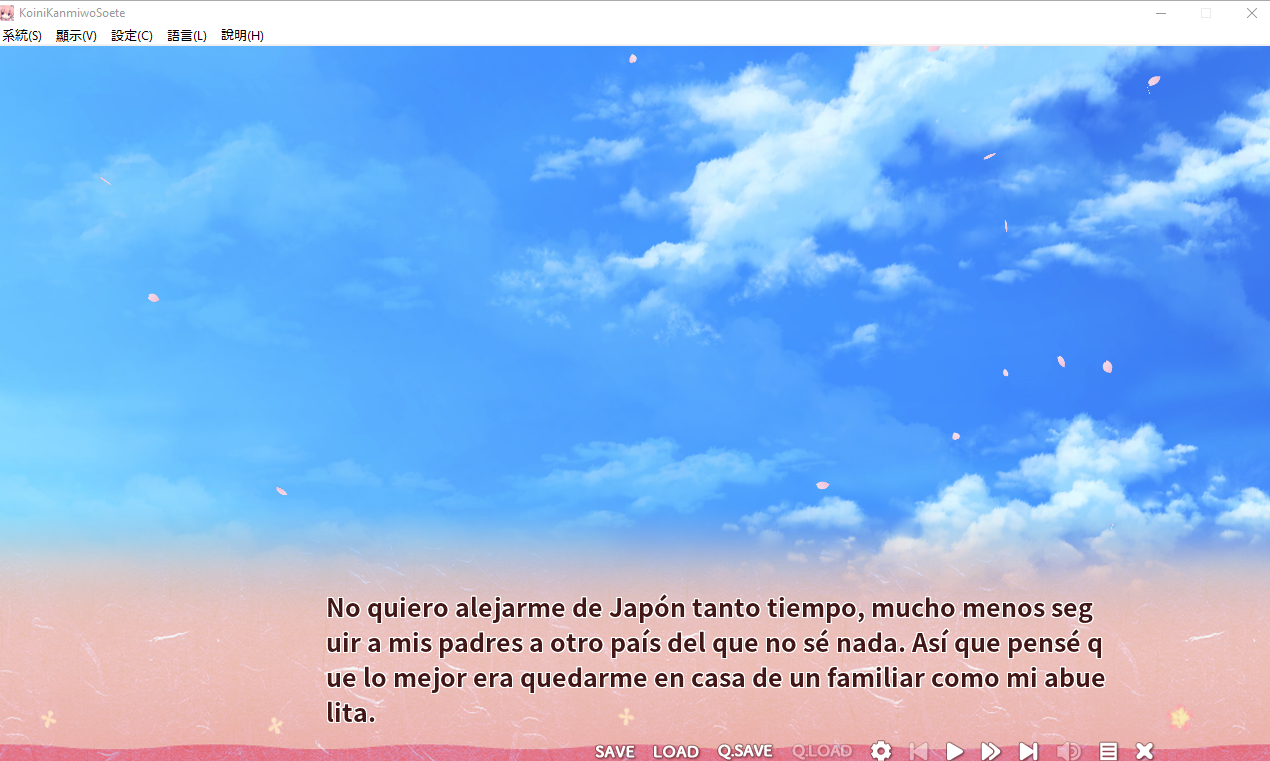Click the LOAD button
The image size is (1270, 761).
pyautogui.click(x=676, y=752)
